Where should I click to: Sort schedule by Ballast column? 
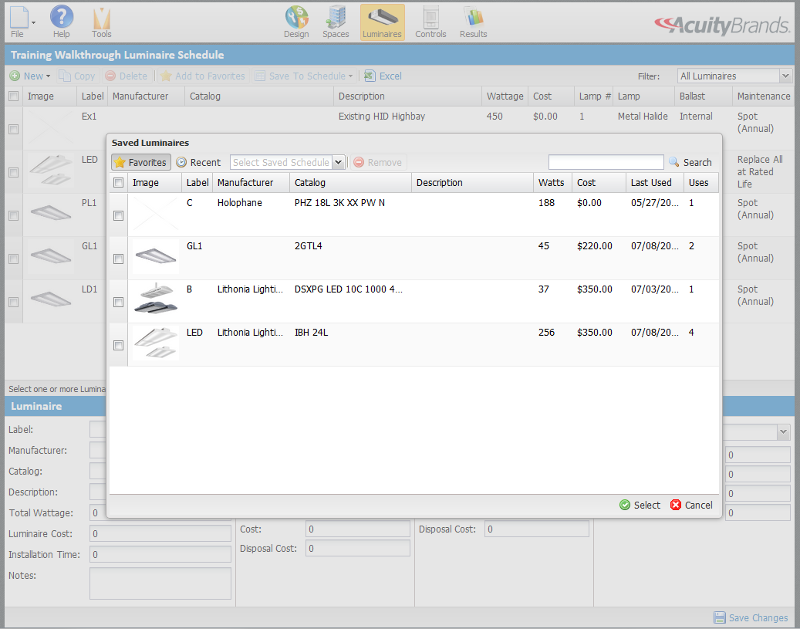click(x=703, y=96)
